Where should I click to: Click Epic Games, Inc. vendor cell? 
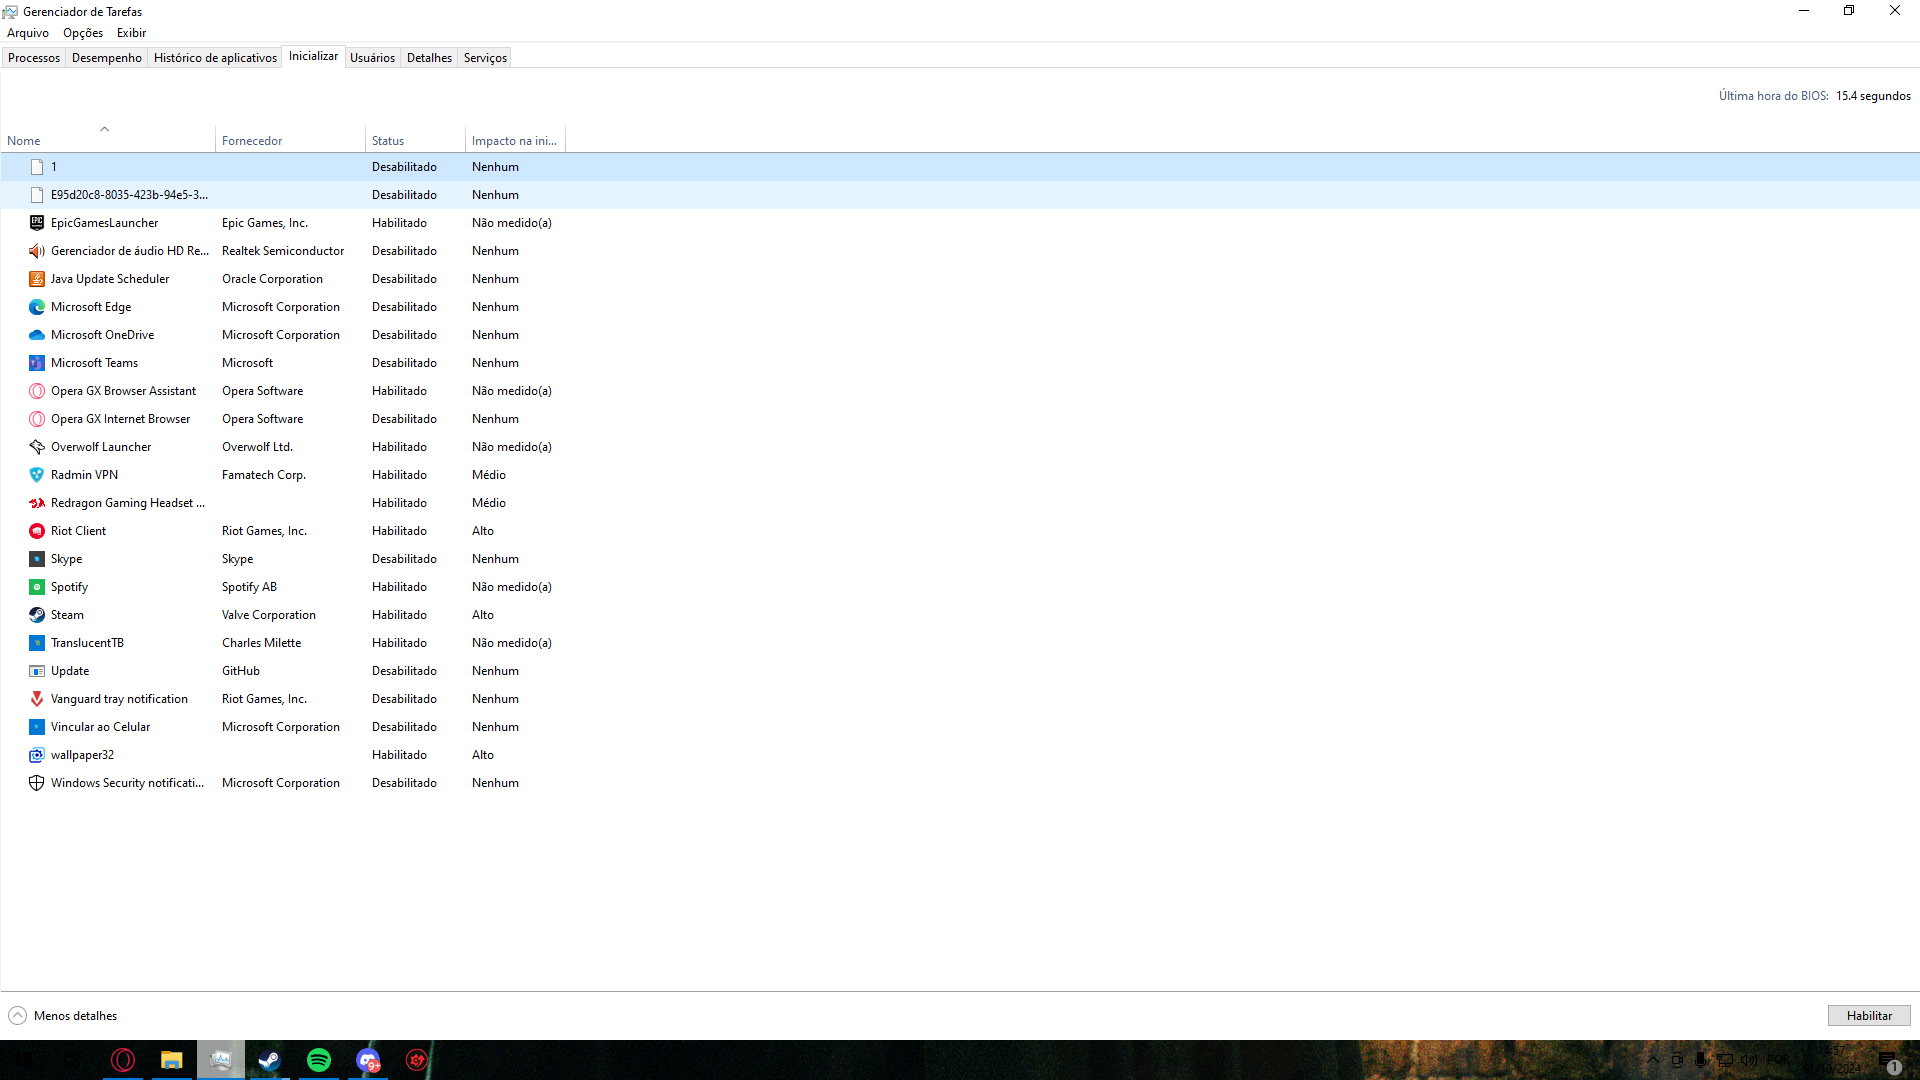265,223
